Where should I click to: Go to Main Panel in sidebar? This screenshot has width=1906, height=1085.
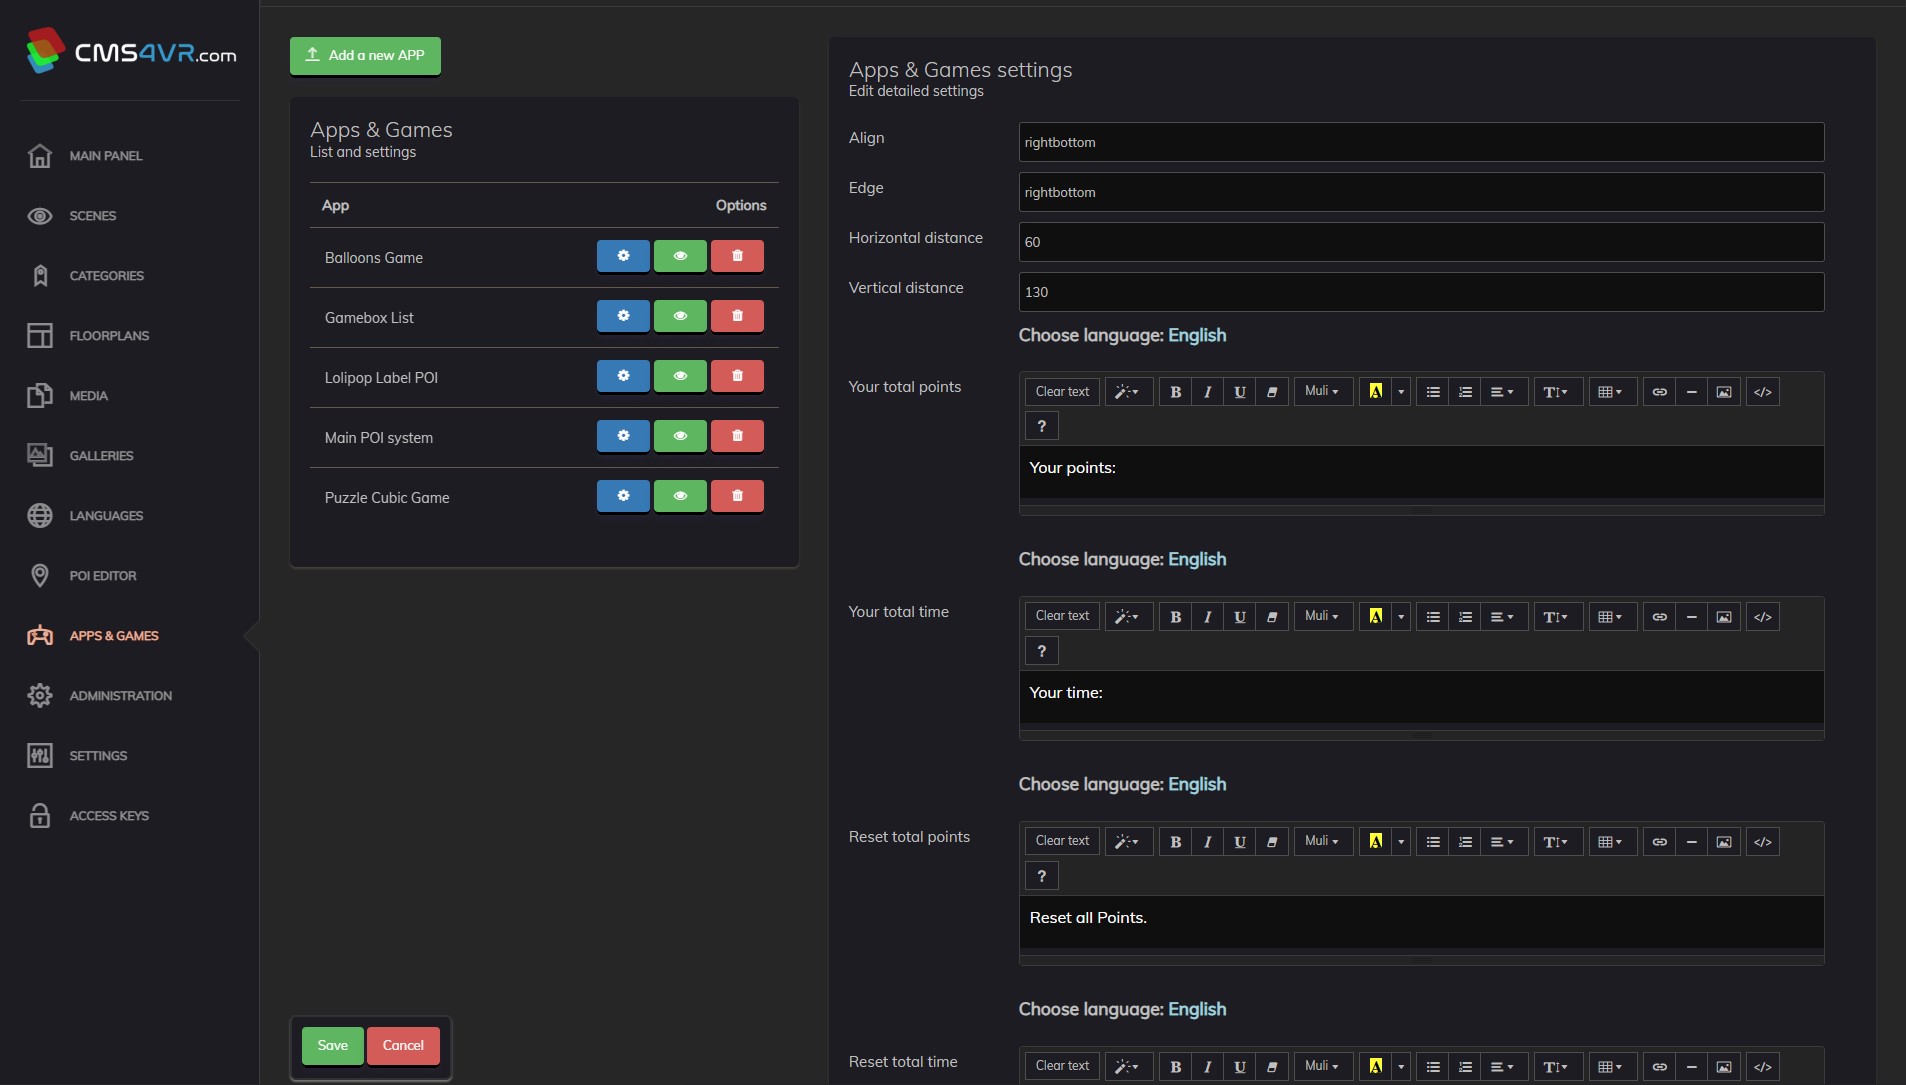point(106,156)
